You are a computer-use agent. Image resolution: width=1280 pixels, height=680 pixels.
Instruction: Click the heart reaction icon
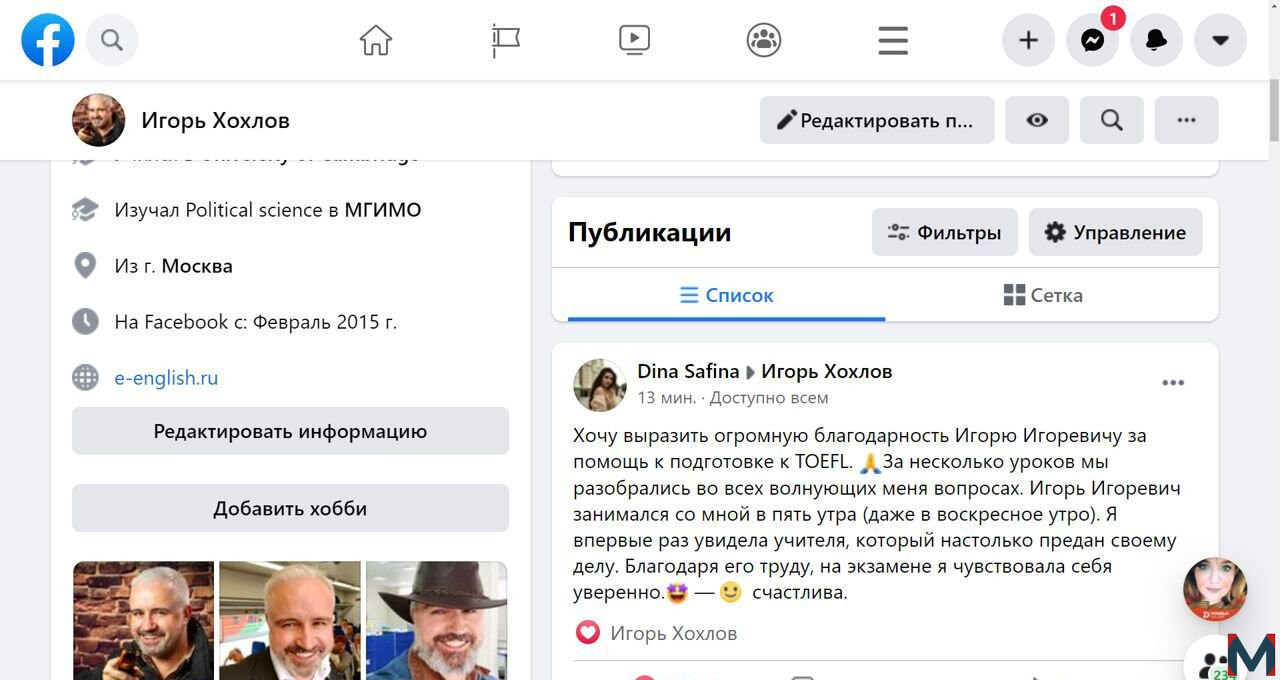tap(587, 633)
